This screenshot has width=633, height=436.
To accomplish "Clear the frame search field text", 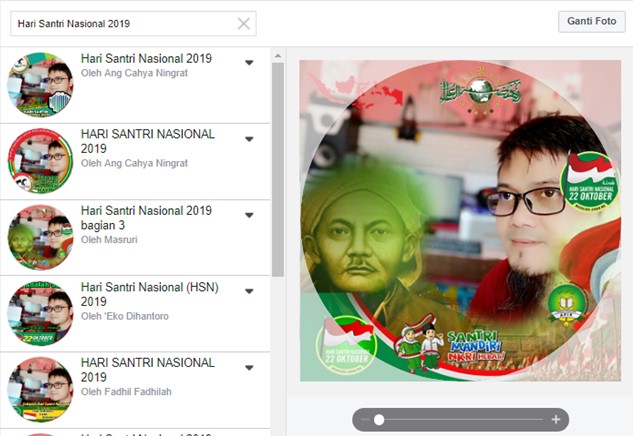I will (x=243, y=23).
